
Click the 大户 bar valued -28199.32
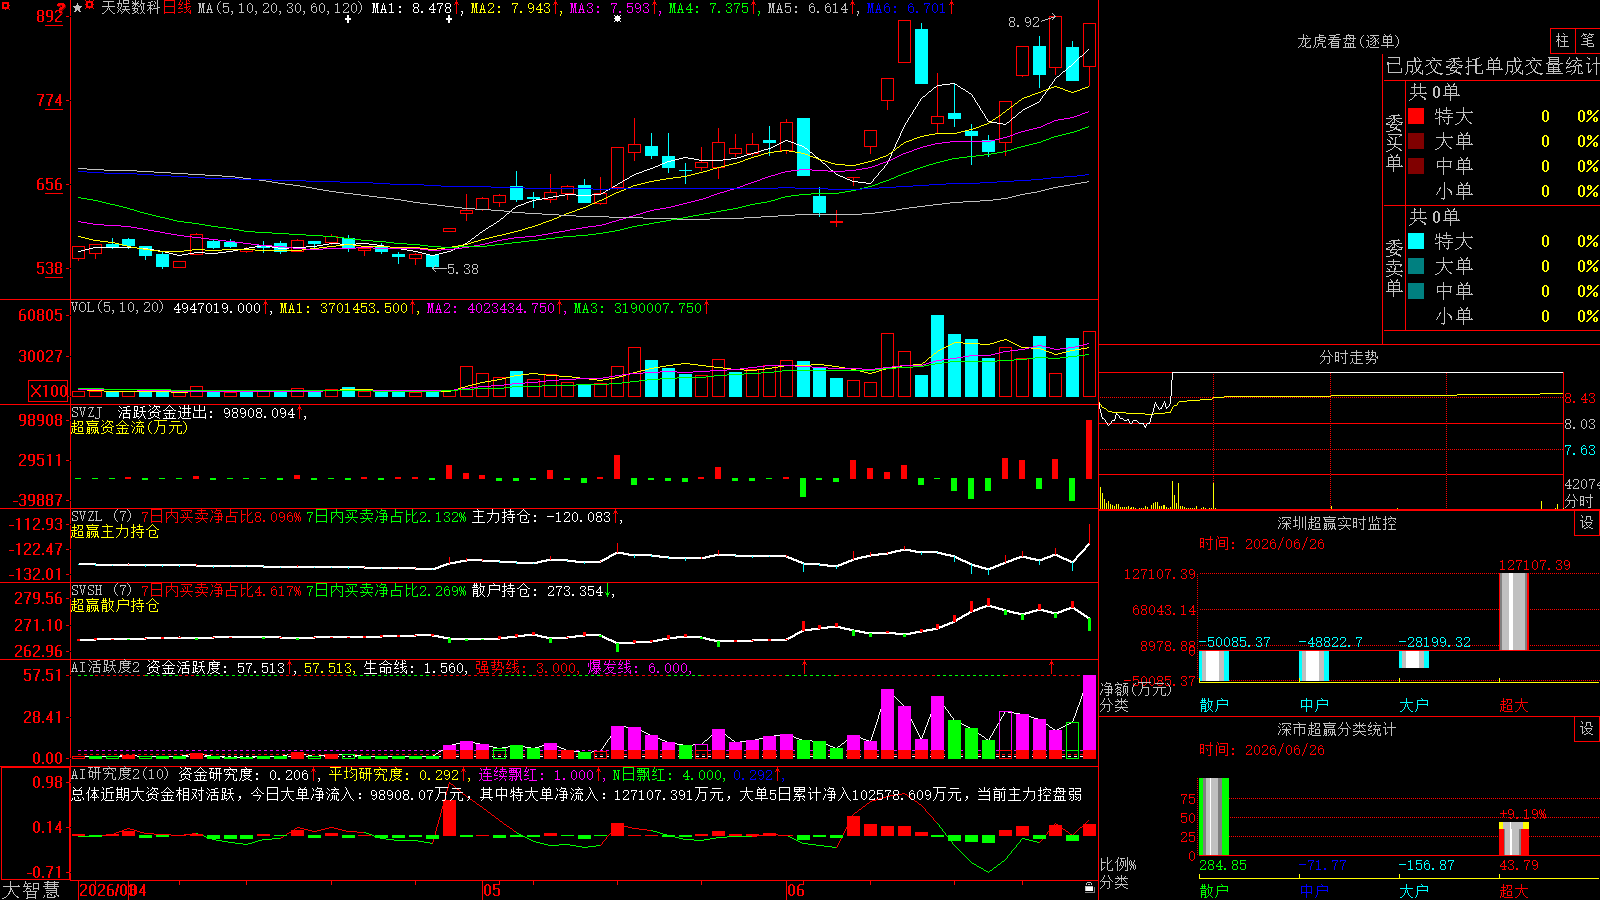click(x=1414, y=660)
